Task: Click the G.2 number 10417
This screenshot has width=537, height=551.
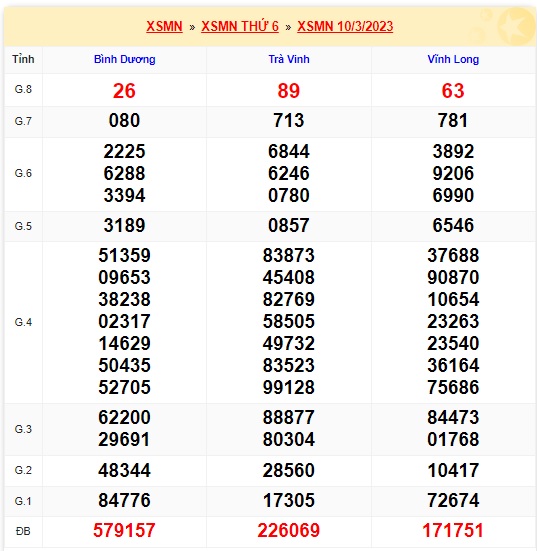Action: point(453,471)
